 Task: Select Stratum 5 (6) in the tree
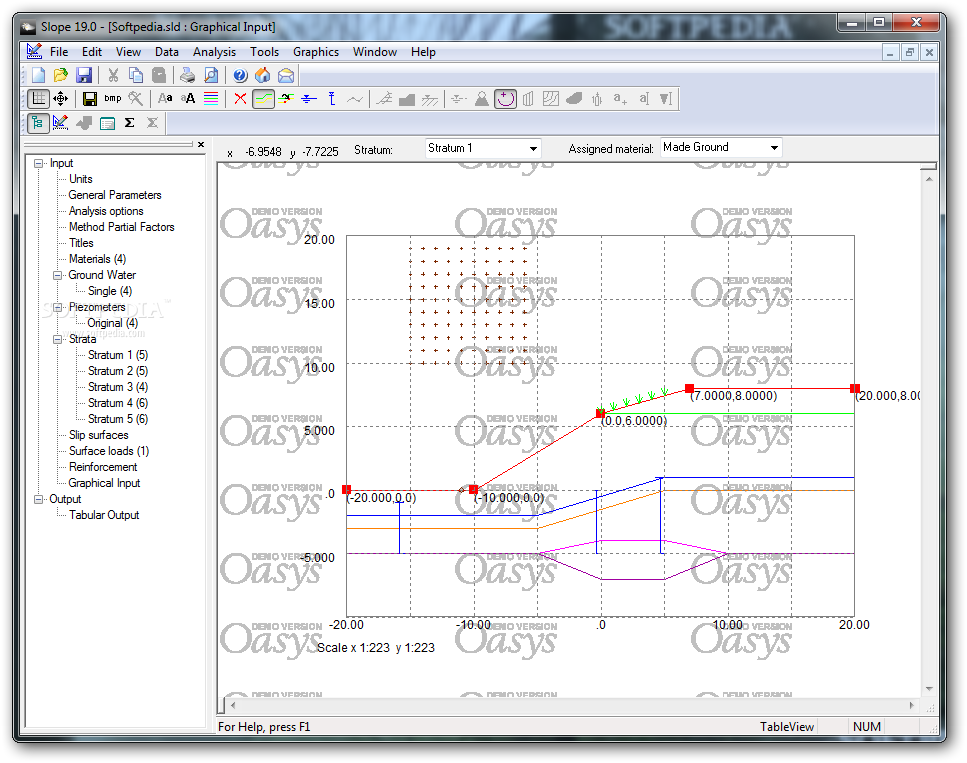(x=118, y=419)
